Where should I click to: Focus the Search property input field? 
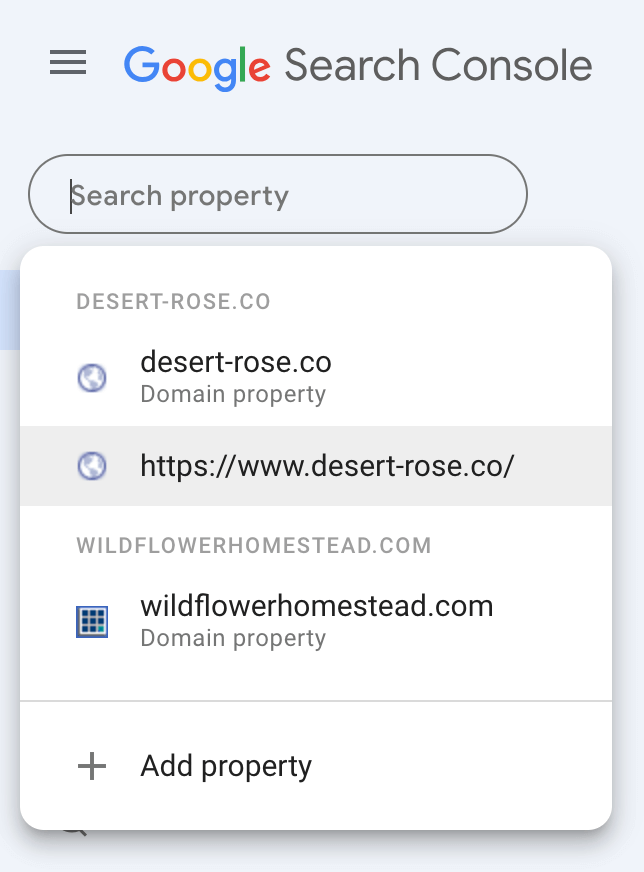coord(278,195)
